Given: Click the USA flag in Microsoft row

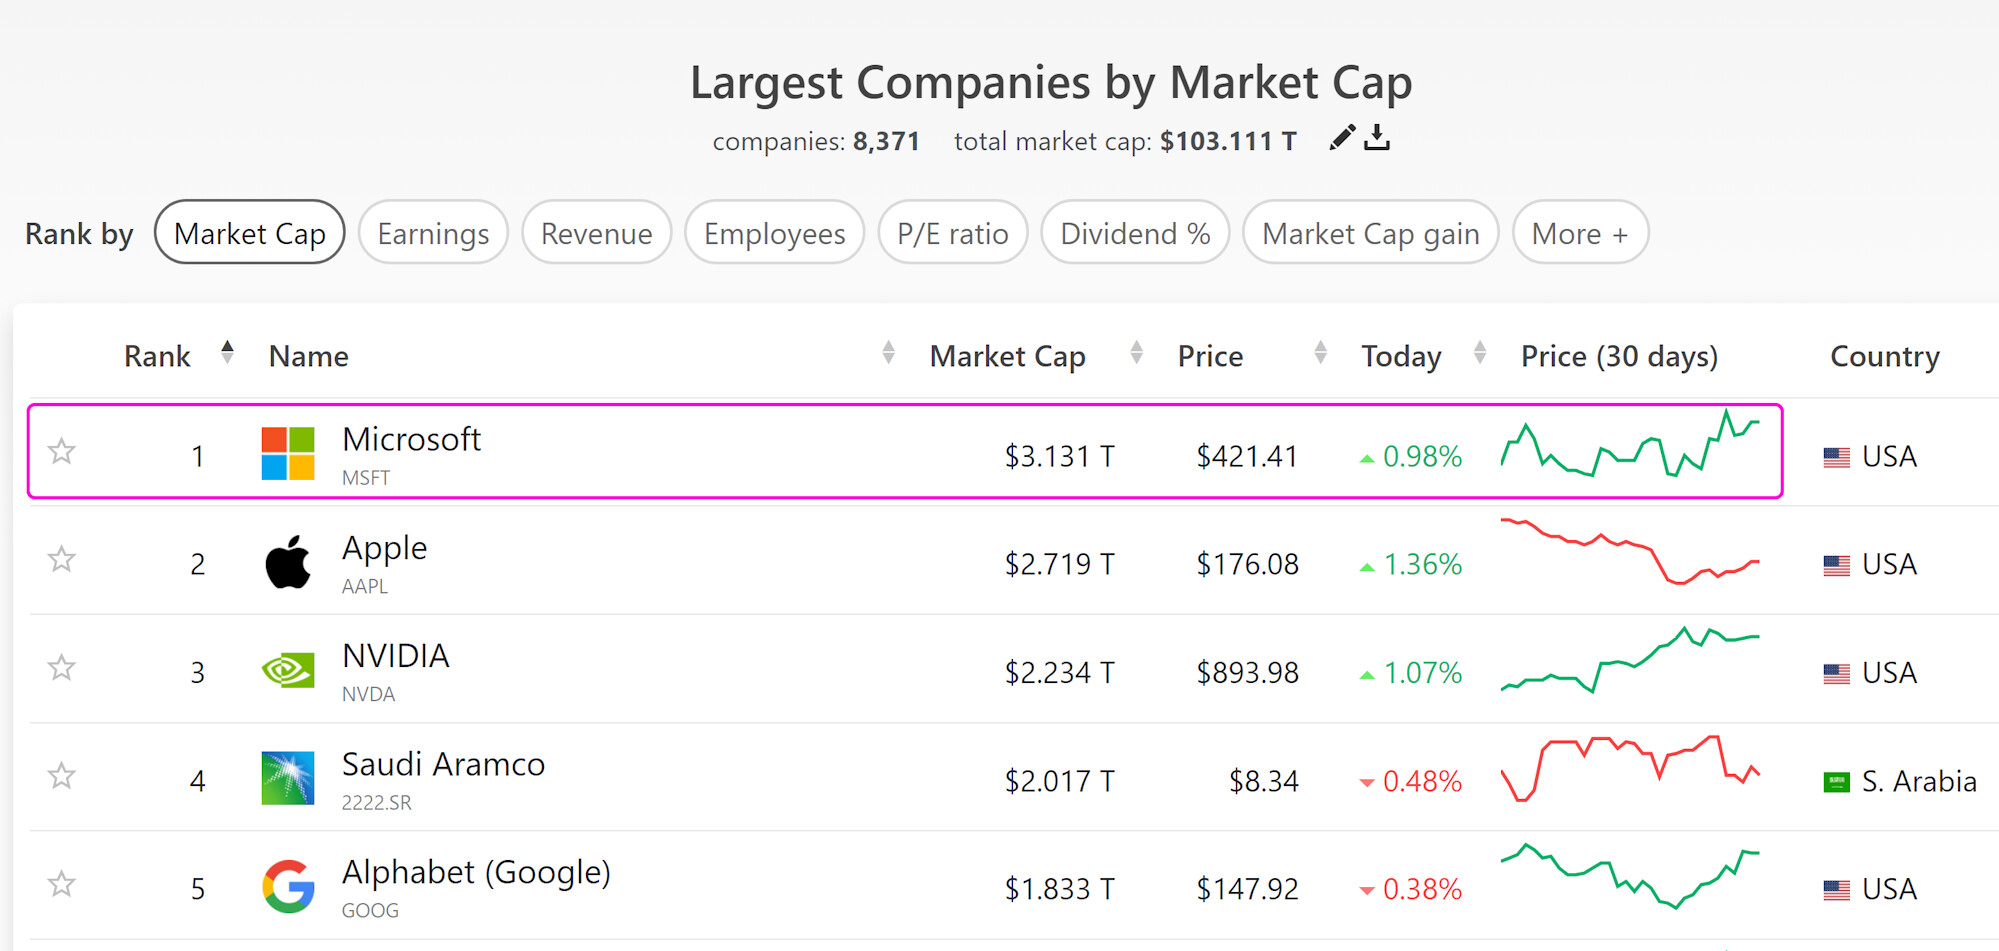Looking at the screenshot, I should [x=1836, y=457].
